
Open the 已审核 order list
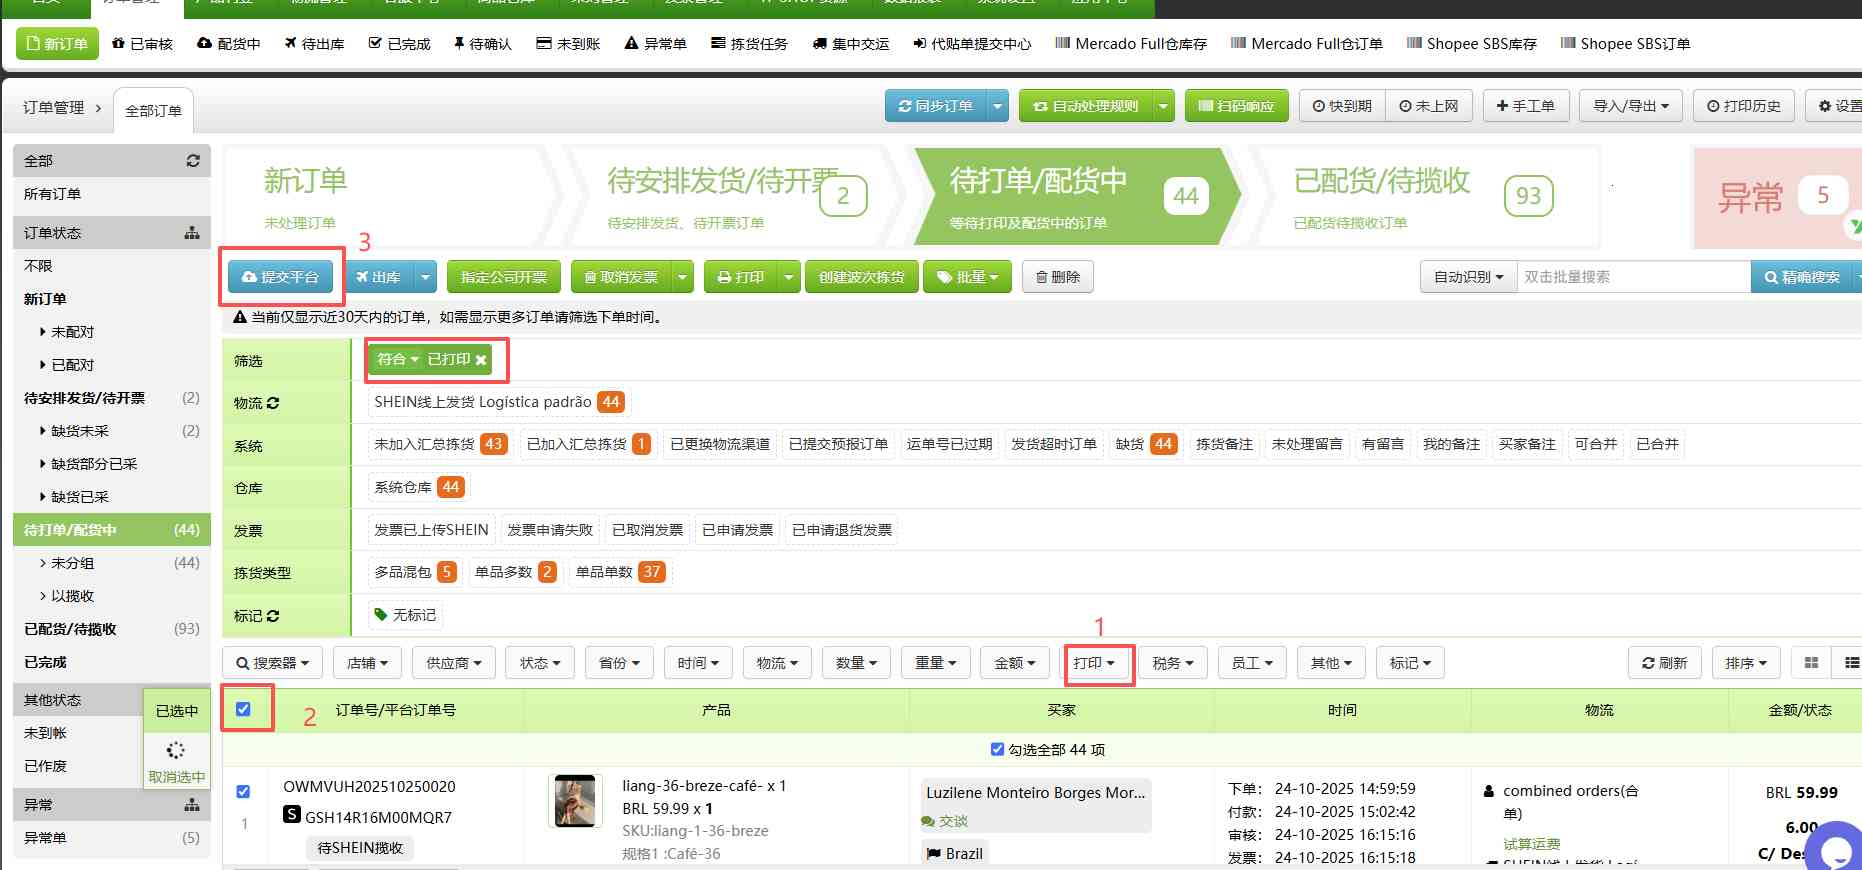tap(142, 44)
